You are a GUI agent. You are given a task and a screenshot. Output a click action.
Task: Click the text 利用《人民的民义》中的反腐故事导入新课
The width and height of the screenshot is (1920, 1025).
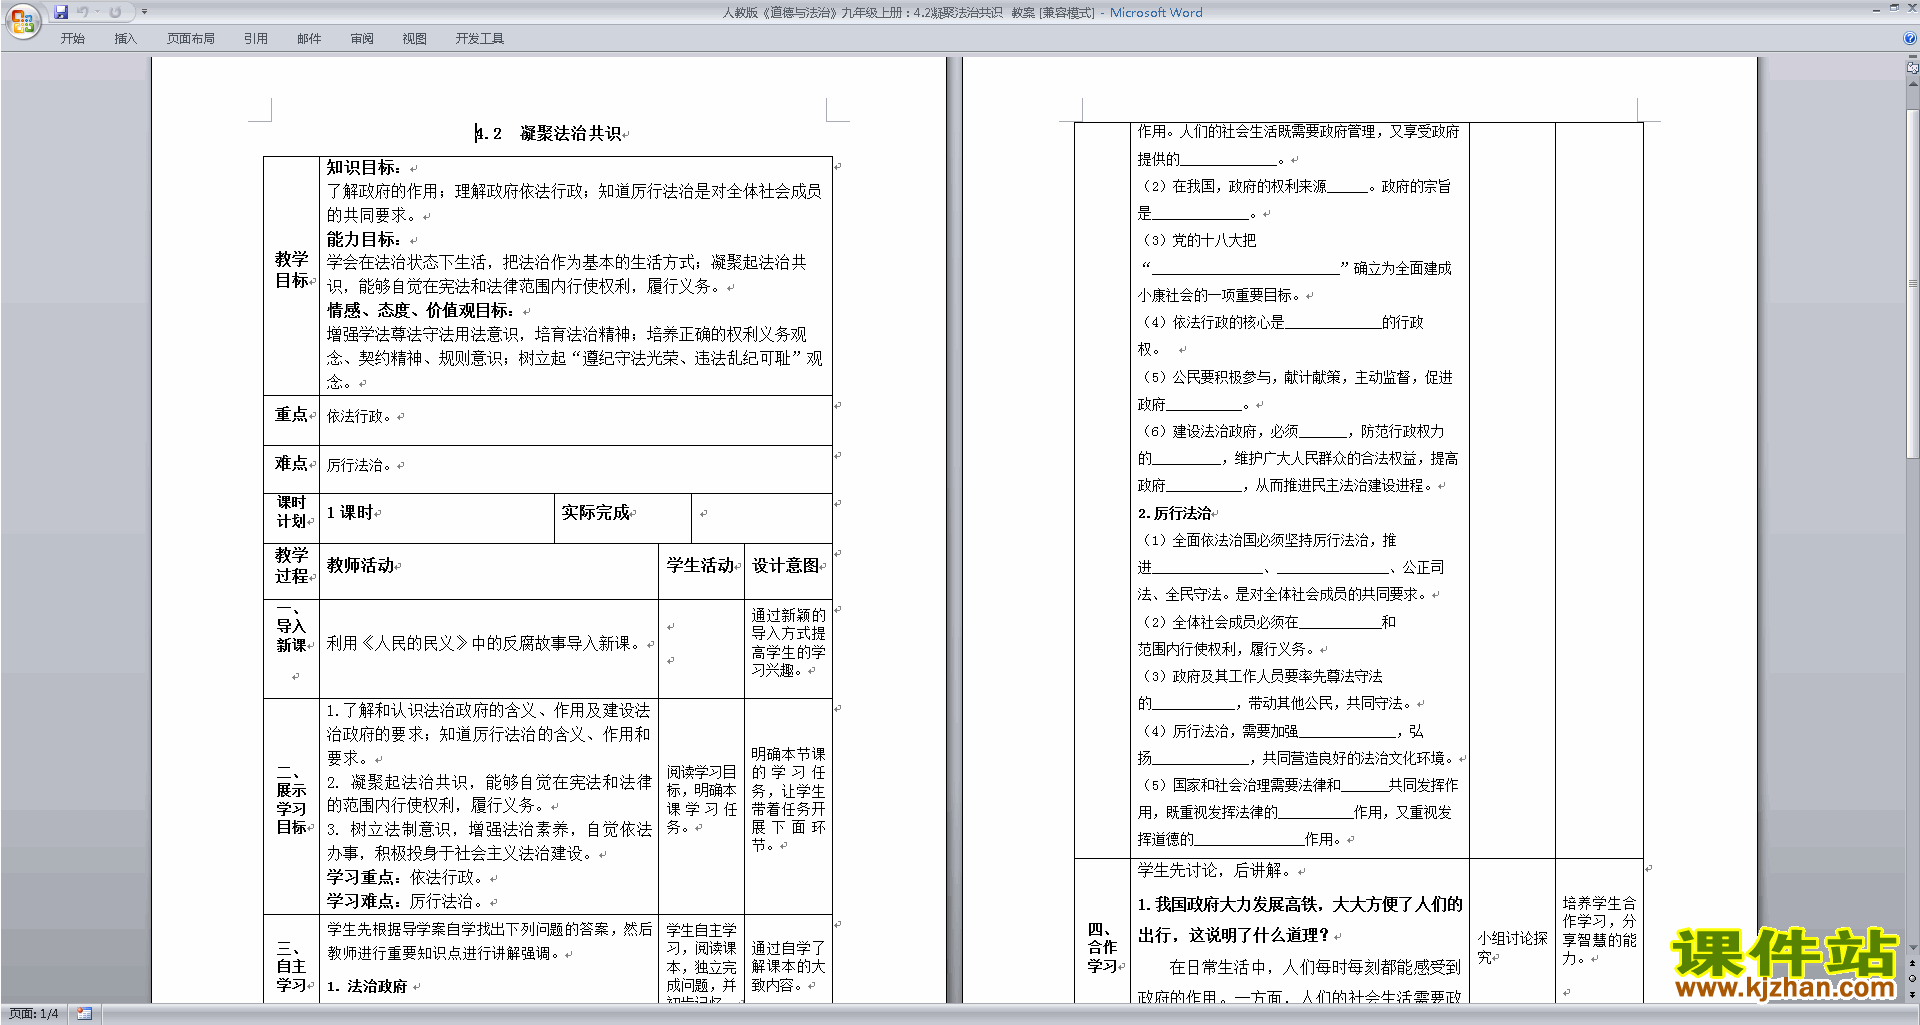(484, 644)
